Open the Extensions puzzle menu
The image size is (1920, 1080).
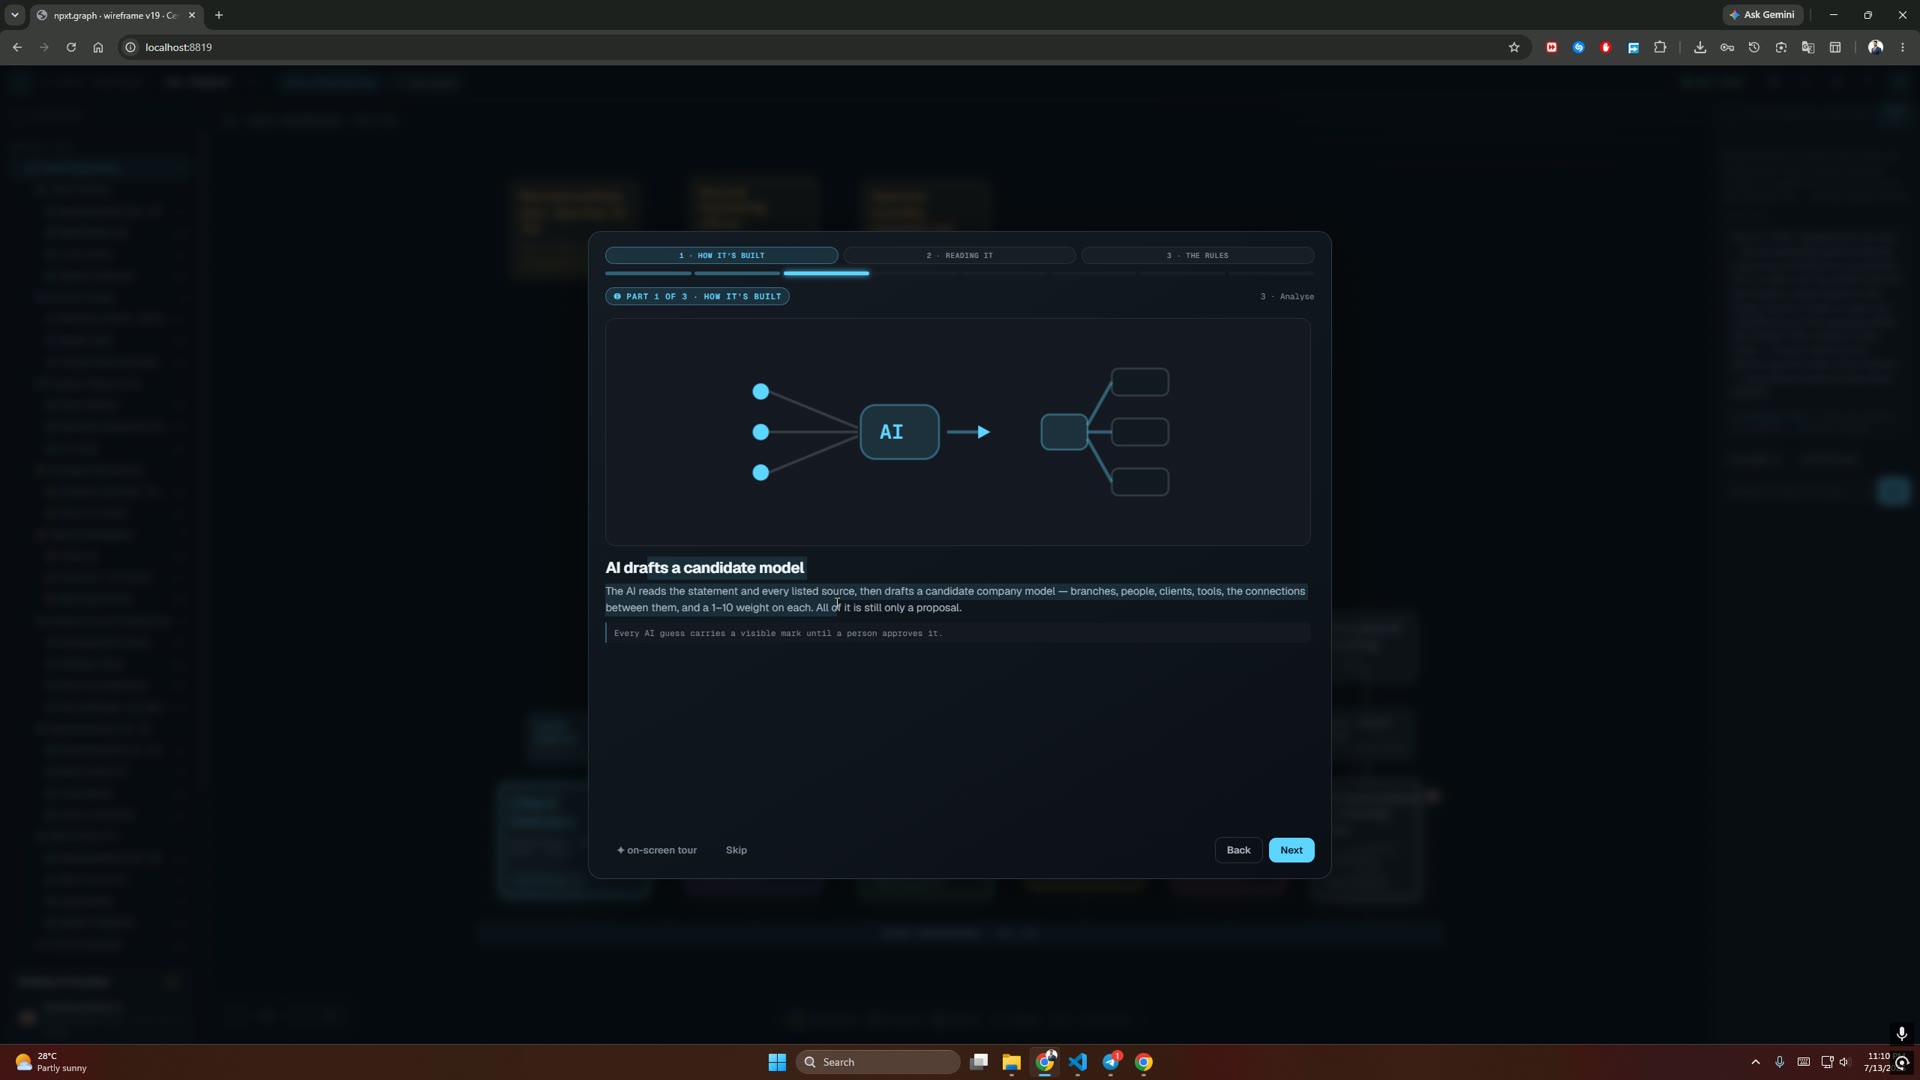(1660, 47)
